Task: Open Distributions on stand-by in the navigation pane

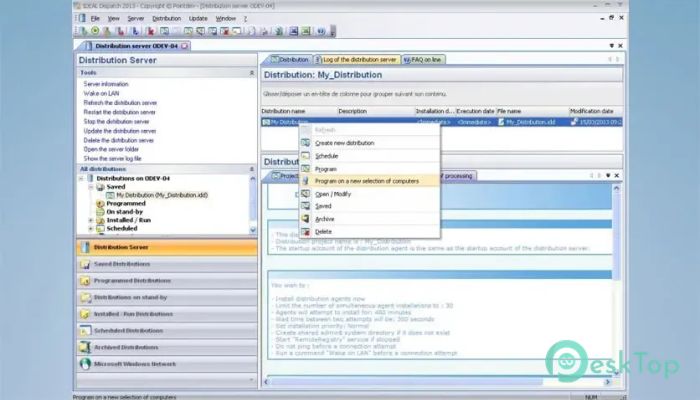Action: pyautogui.click(x=167, y=297)
